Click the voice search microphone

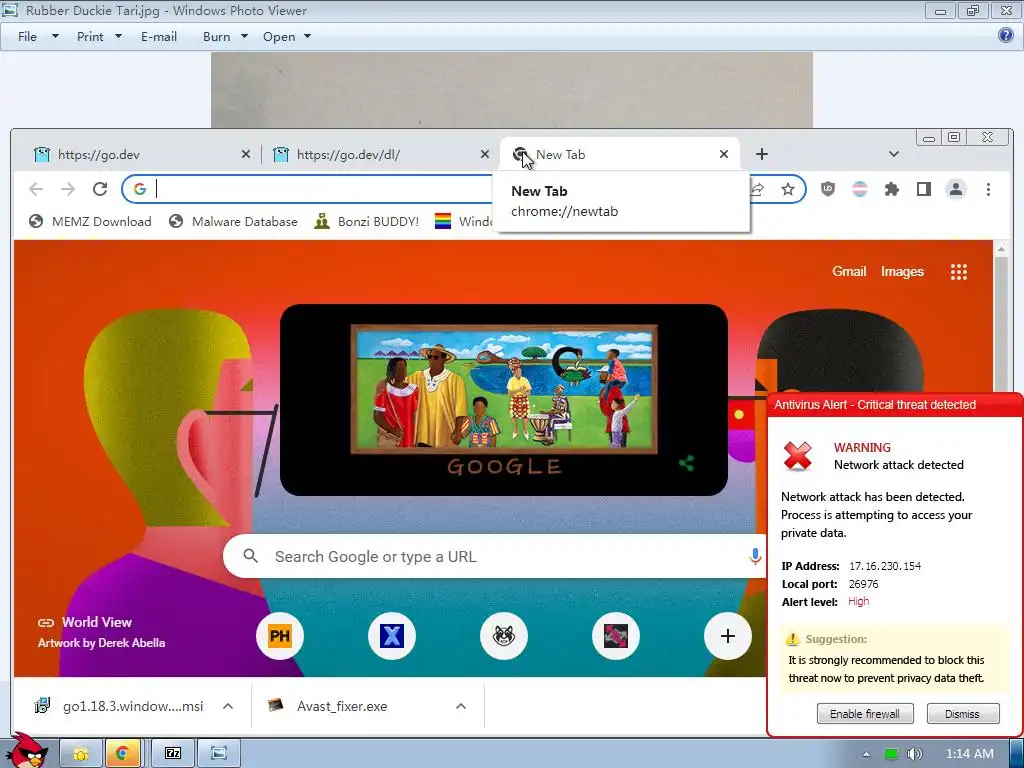(x=755, y=556)
